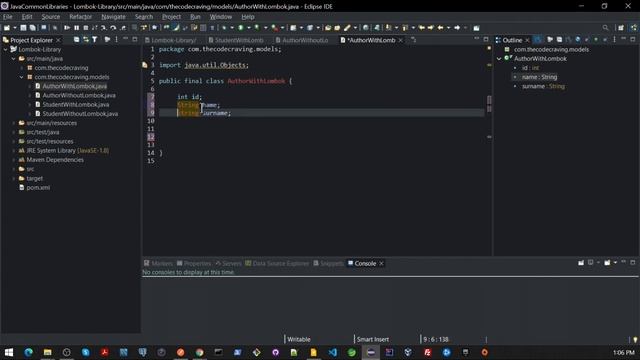Launch Debug with the bug icon
The image size is (640, 360).
pyautogui.click(x=224, y=28)
